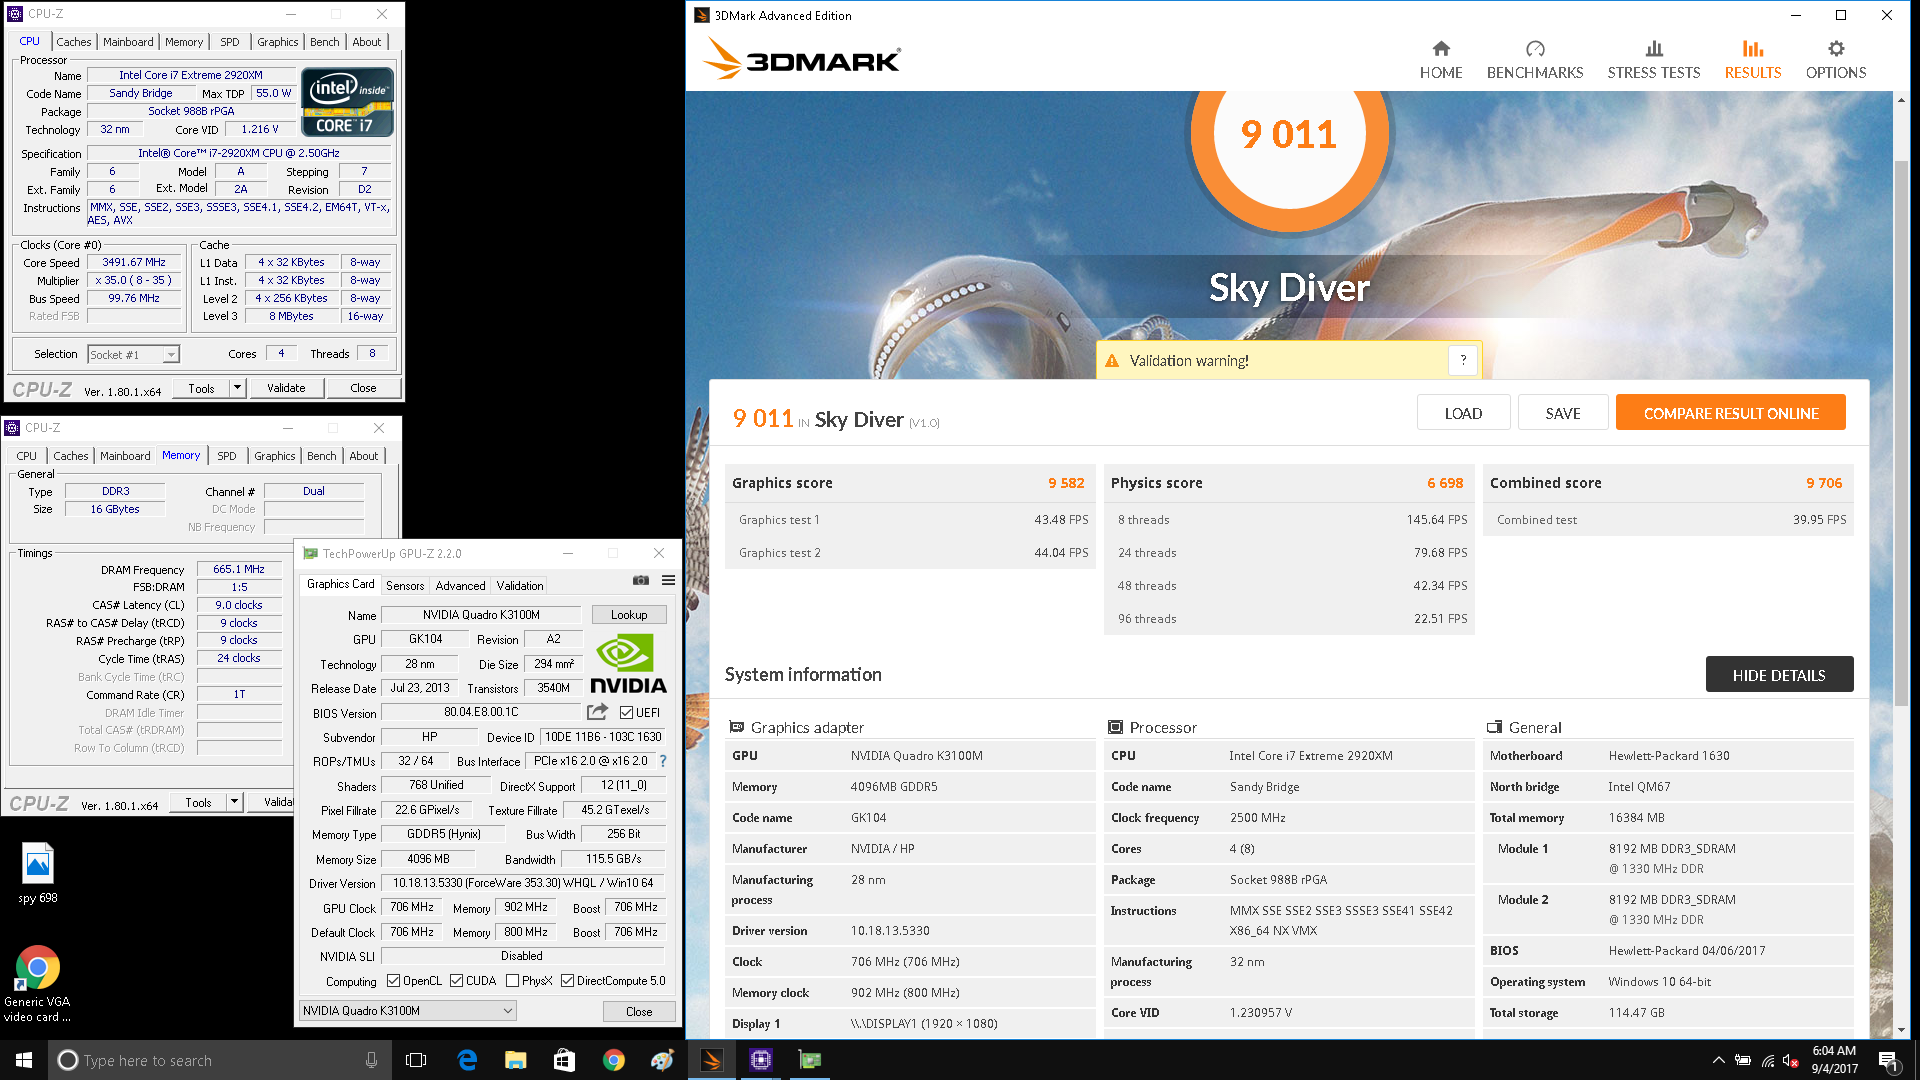Screen dimensions: 1920x1080
Task: Click the validation warning question mark
Action: (1463, 361)
